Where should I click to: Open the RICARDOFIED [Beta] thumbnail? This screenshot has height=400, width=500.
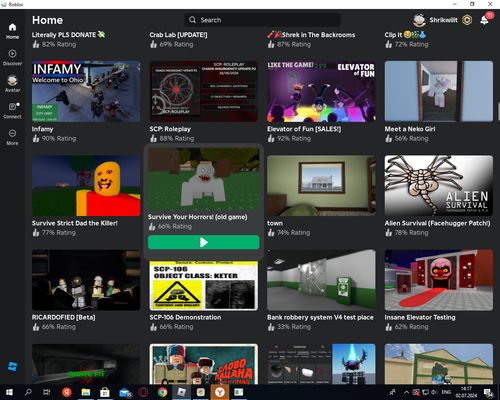pos(86,280)
